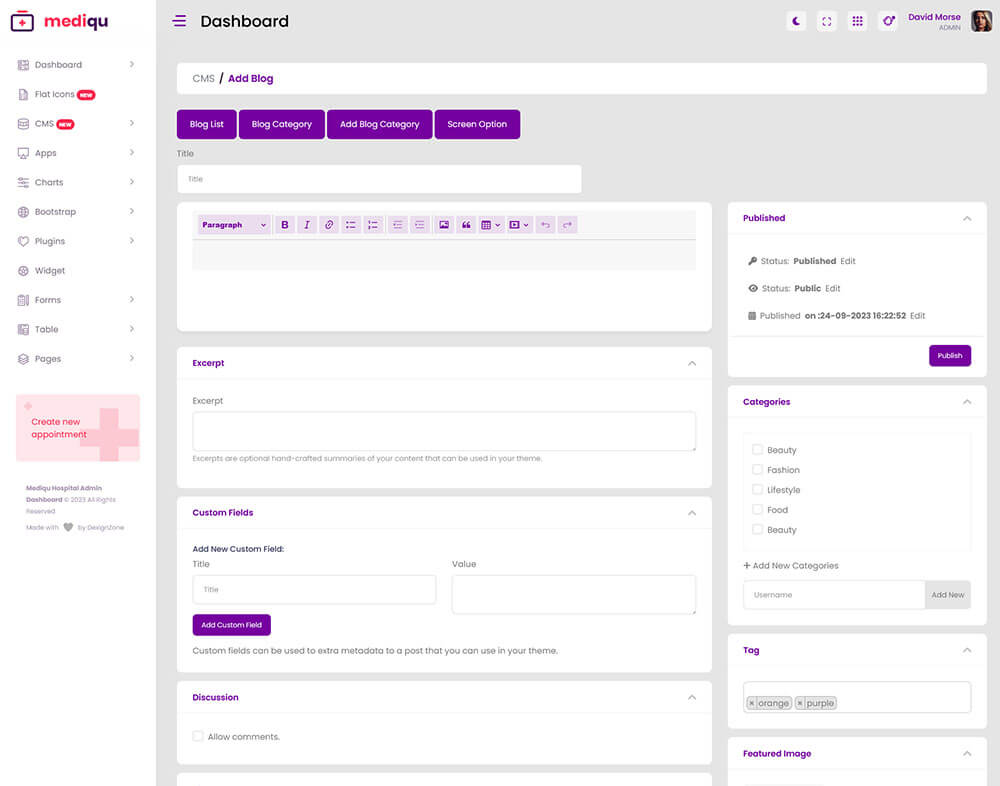The height and width of the screenshot is (786, 1000).
Task: Enter fullscreen mode from the header
Action: 827,21
